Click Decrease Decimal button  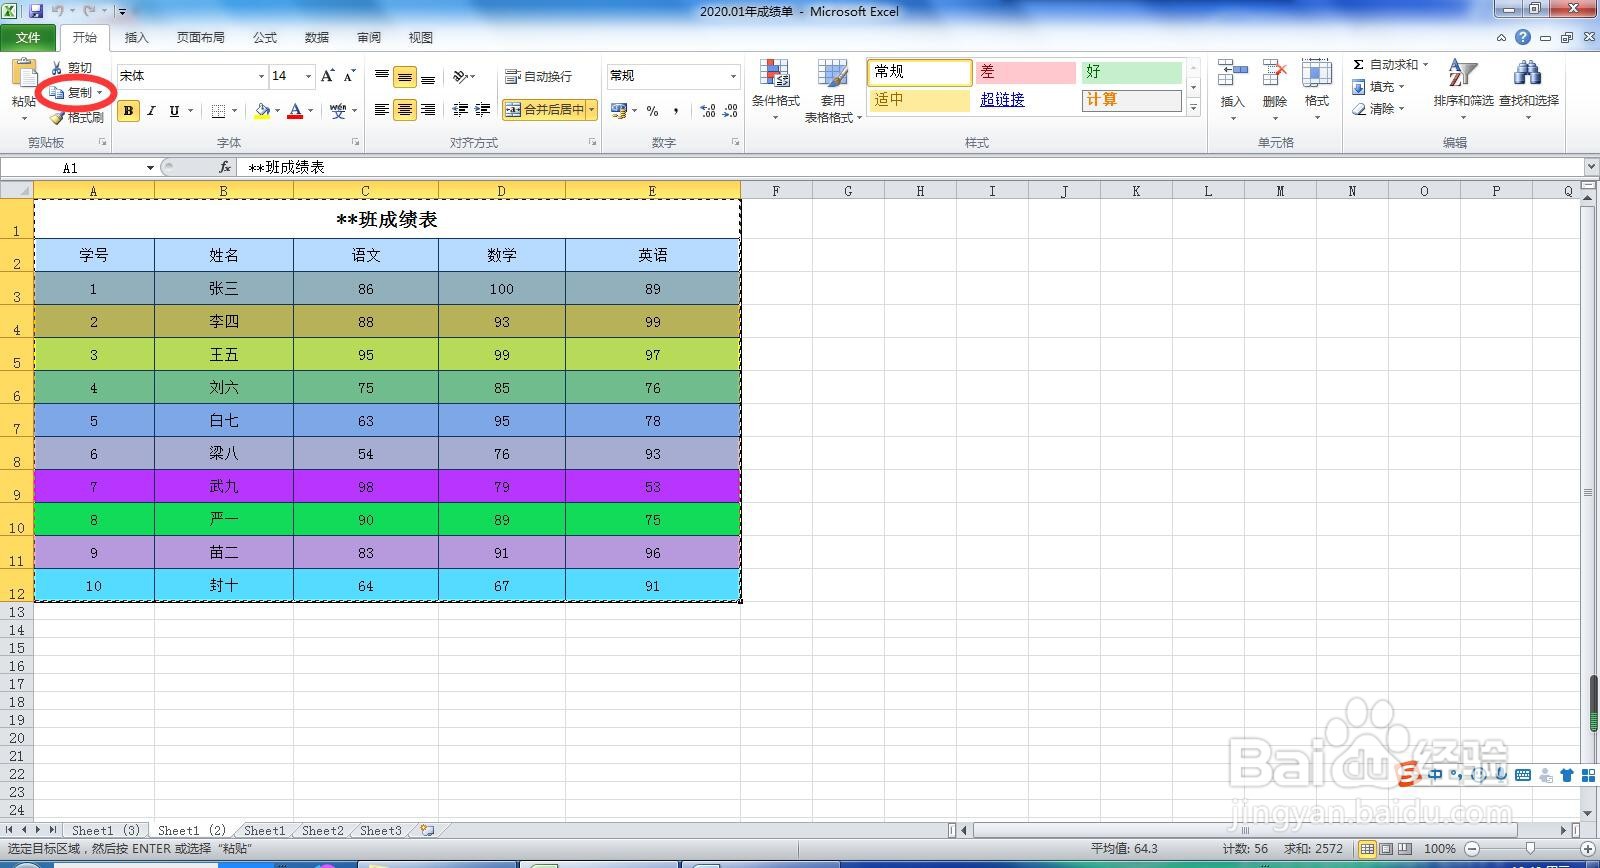tap(732, 111)
